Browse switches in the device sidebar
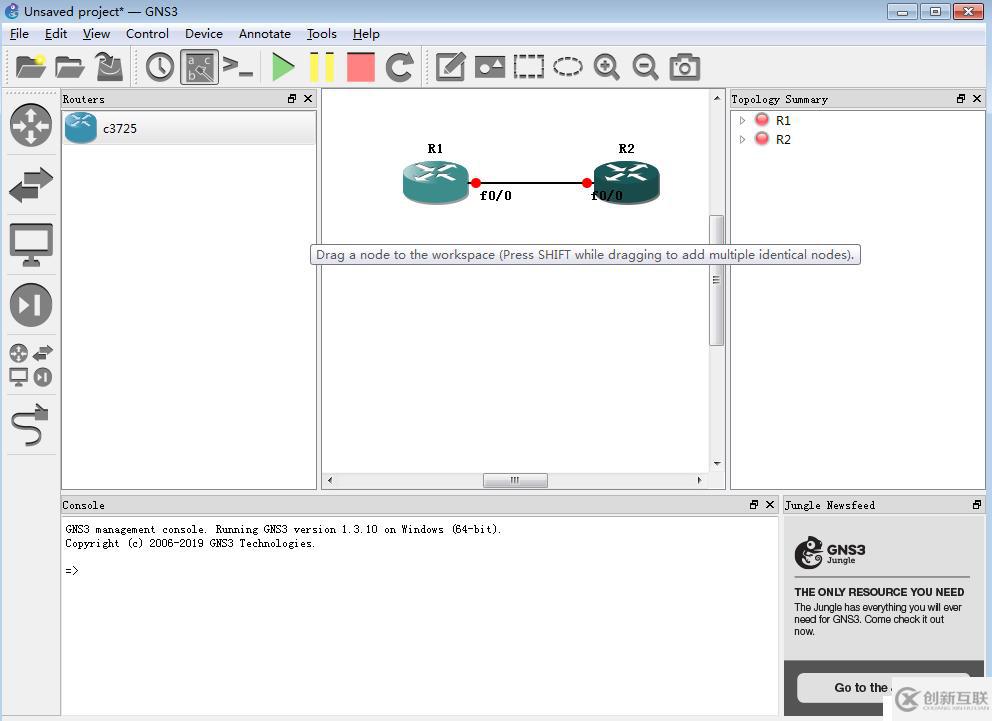The width and height of the screenshot is (992, 721). 30,185
